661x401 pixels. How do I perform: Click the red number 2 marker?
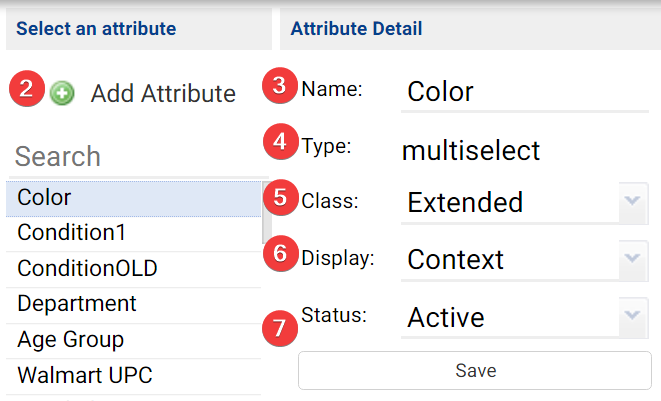coord(27,90)
